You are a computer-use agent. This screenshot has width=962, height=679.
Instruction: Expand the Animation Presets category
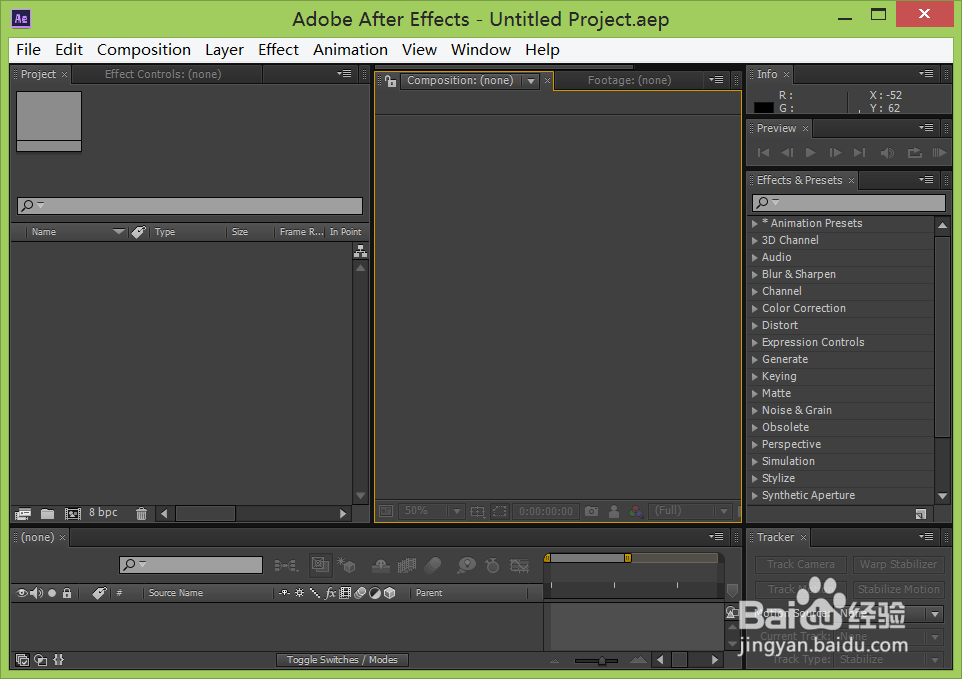pyautogui.click(x=755, y=224)
